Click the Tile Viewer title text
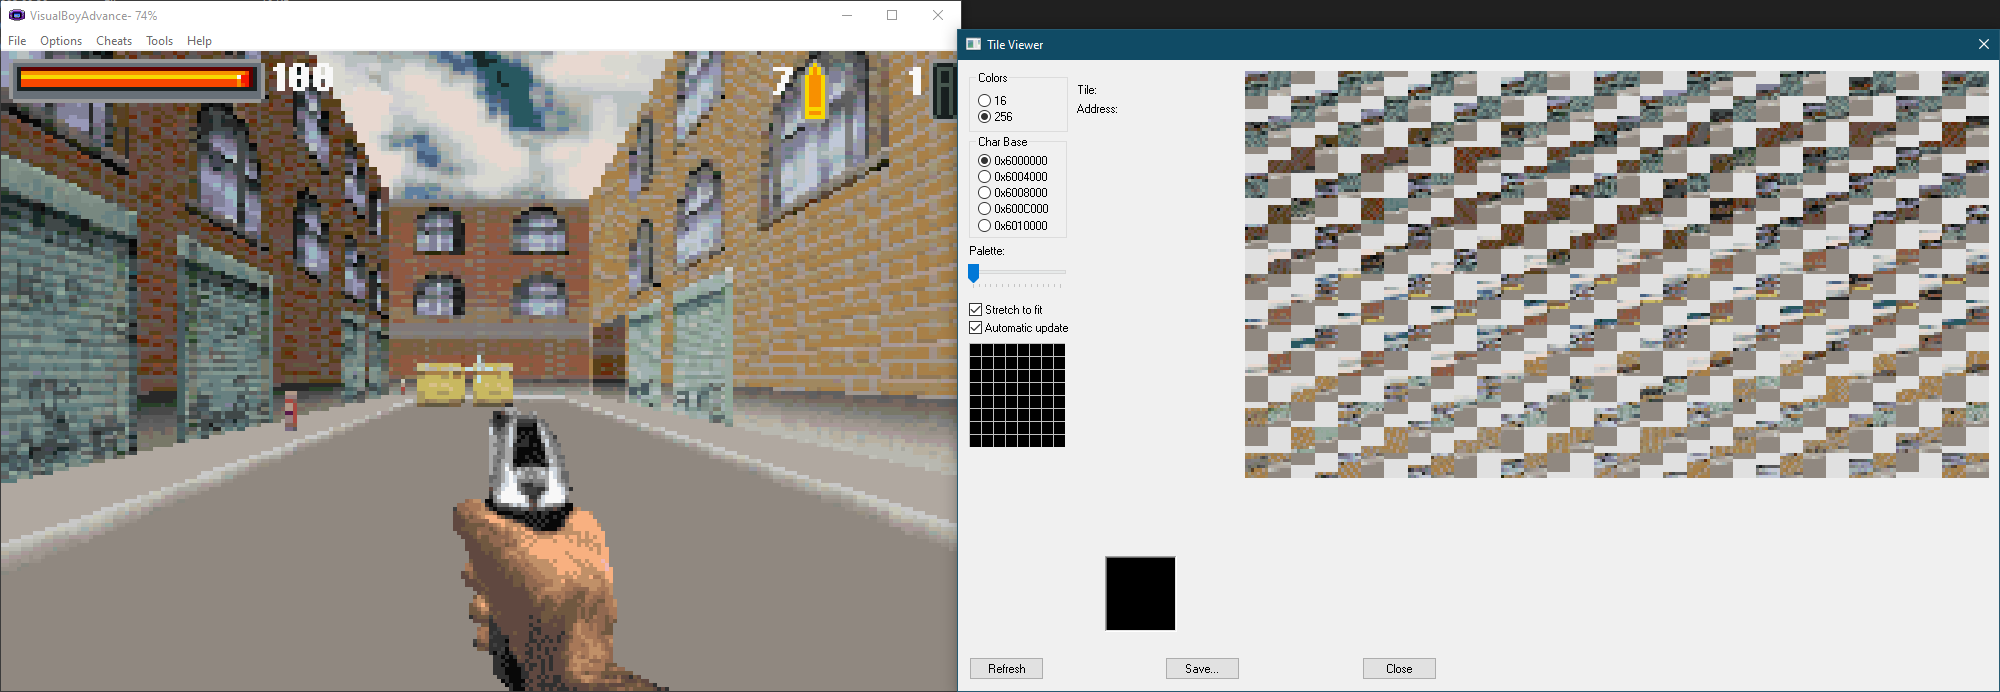This screenshot has width=2000, height=692. (x=1015, y=45)
